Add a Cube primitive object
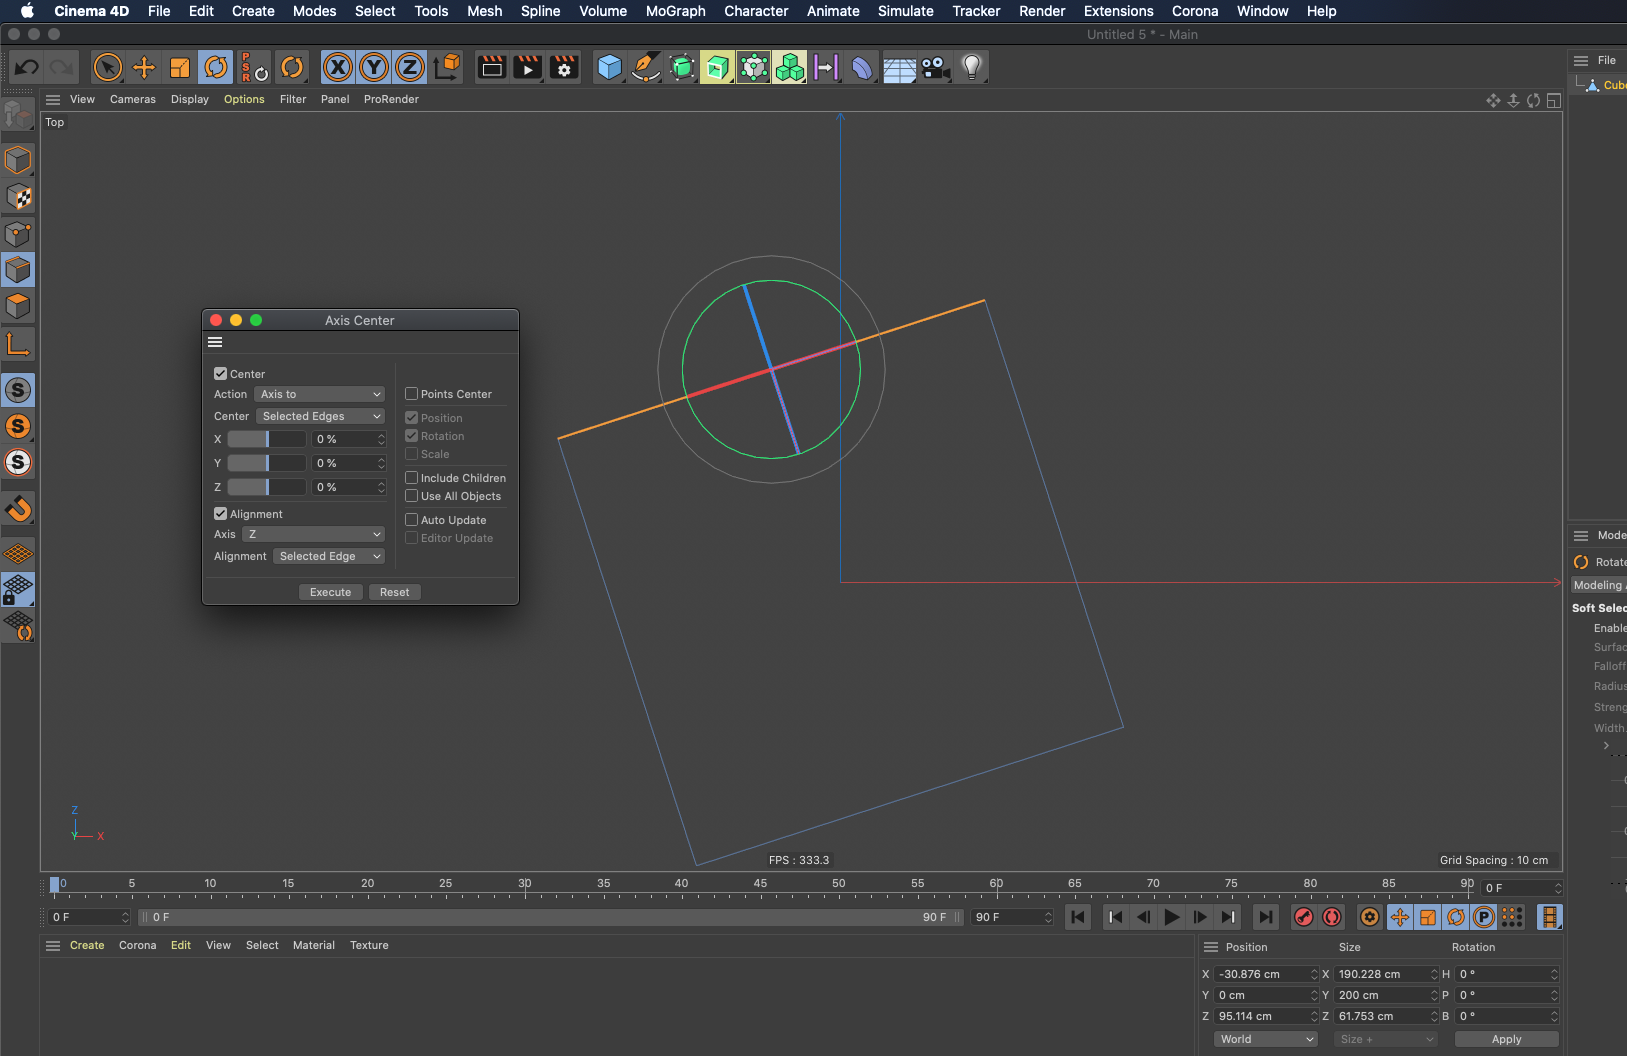This screenshot has width=1627, height=1056. tap(609, 68)
